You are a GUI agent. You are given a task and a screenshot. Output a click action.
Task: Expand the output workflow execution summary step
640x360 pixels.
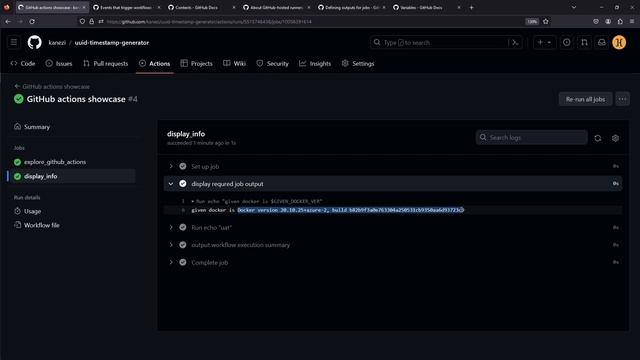(393, 245)
